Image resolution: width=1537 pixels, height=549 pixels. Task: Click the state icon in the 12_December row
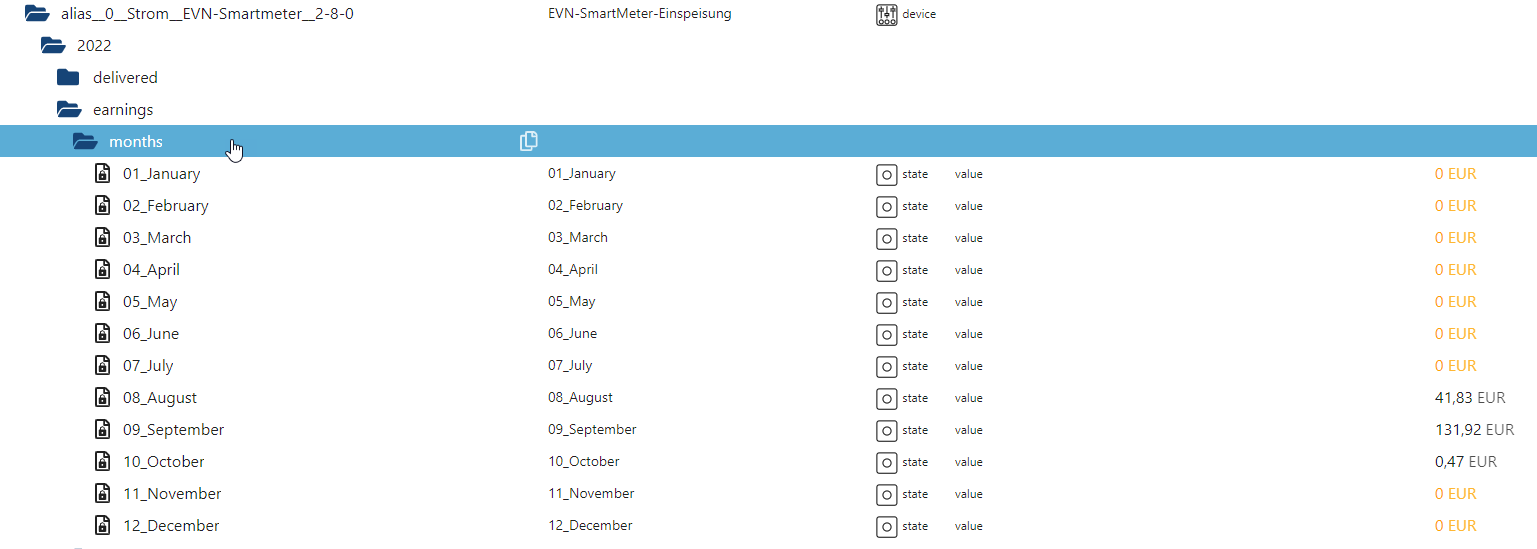point(886,526)
